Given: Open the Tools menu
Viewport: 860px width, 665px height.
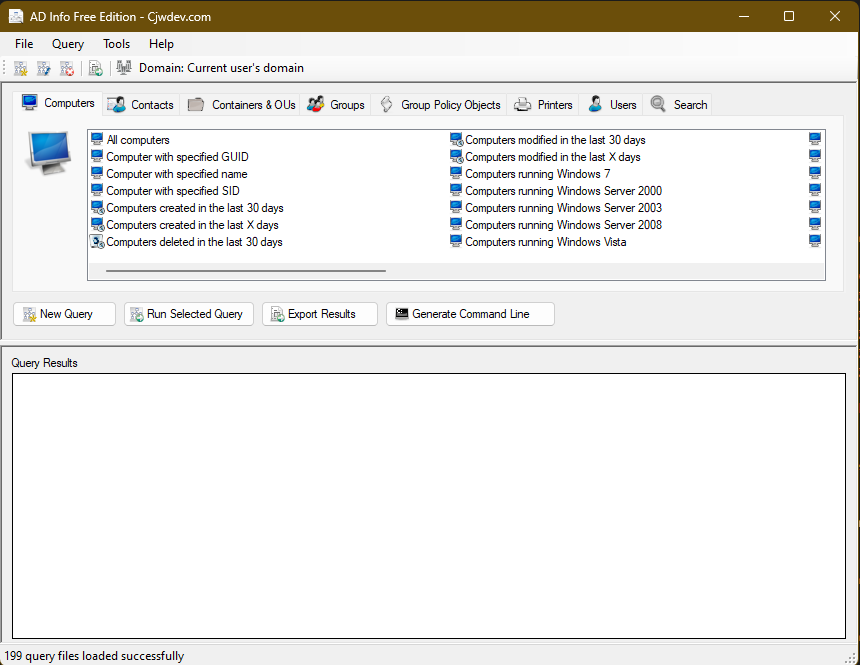Looking at the screenshot, I should pos(116,44).
